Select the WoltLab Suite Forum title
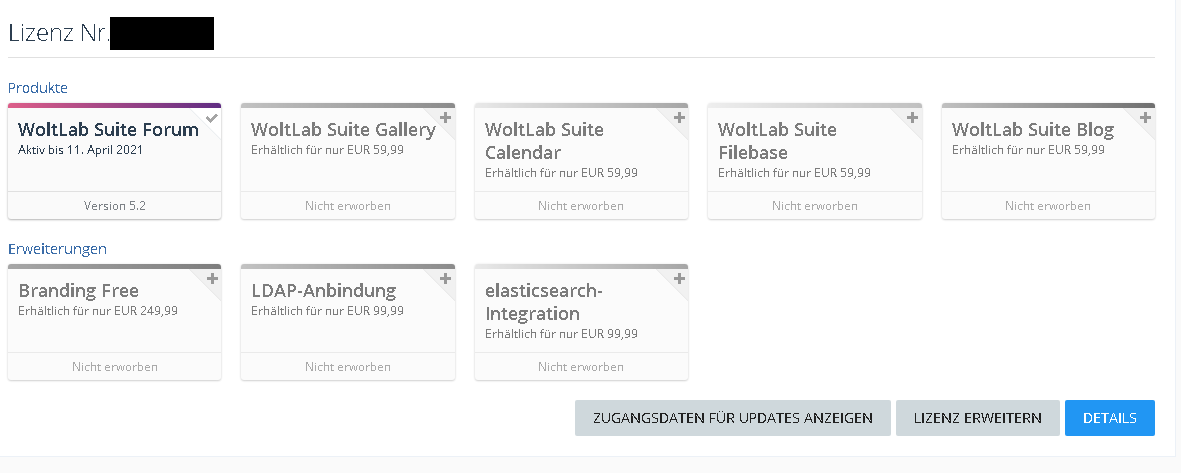This screenshot has height=473, width=1181. coord(108,130)
